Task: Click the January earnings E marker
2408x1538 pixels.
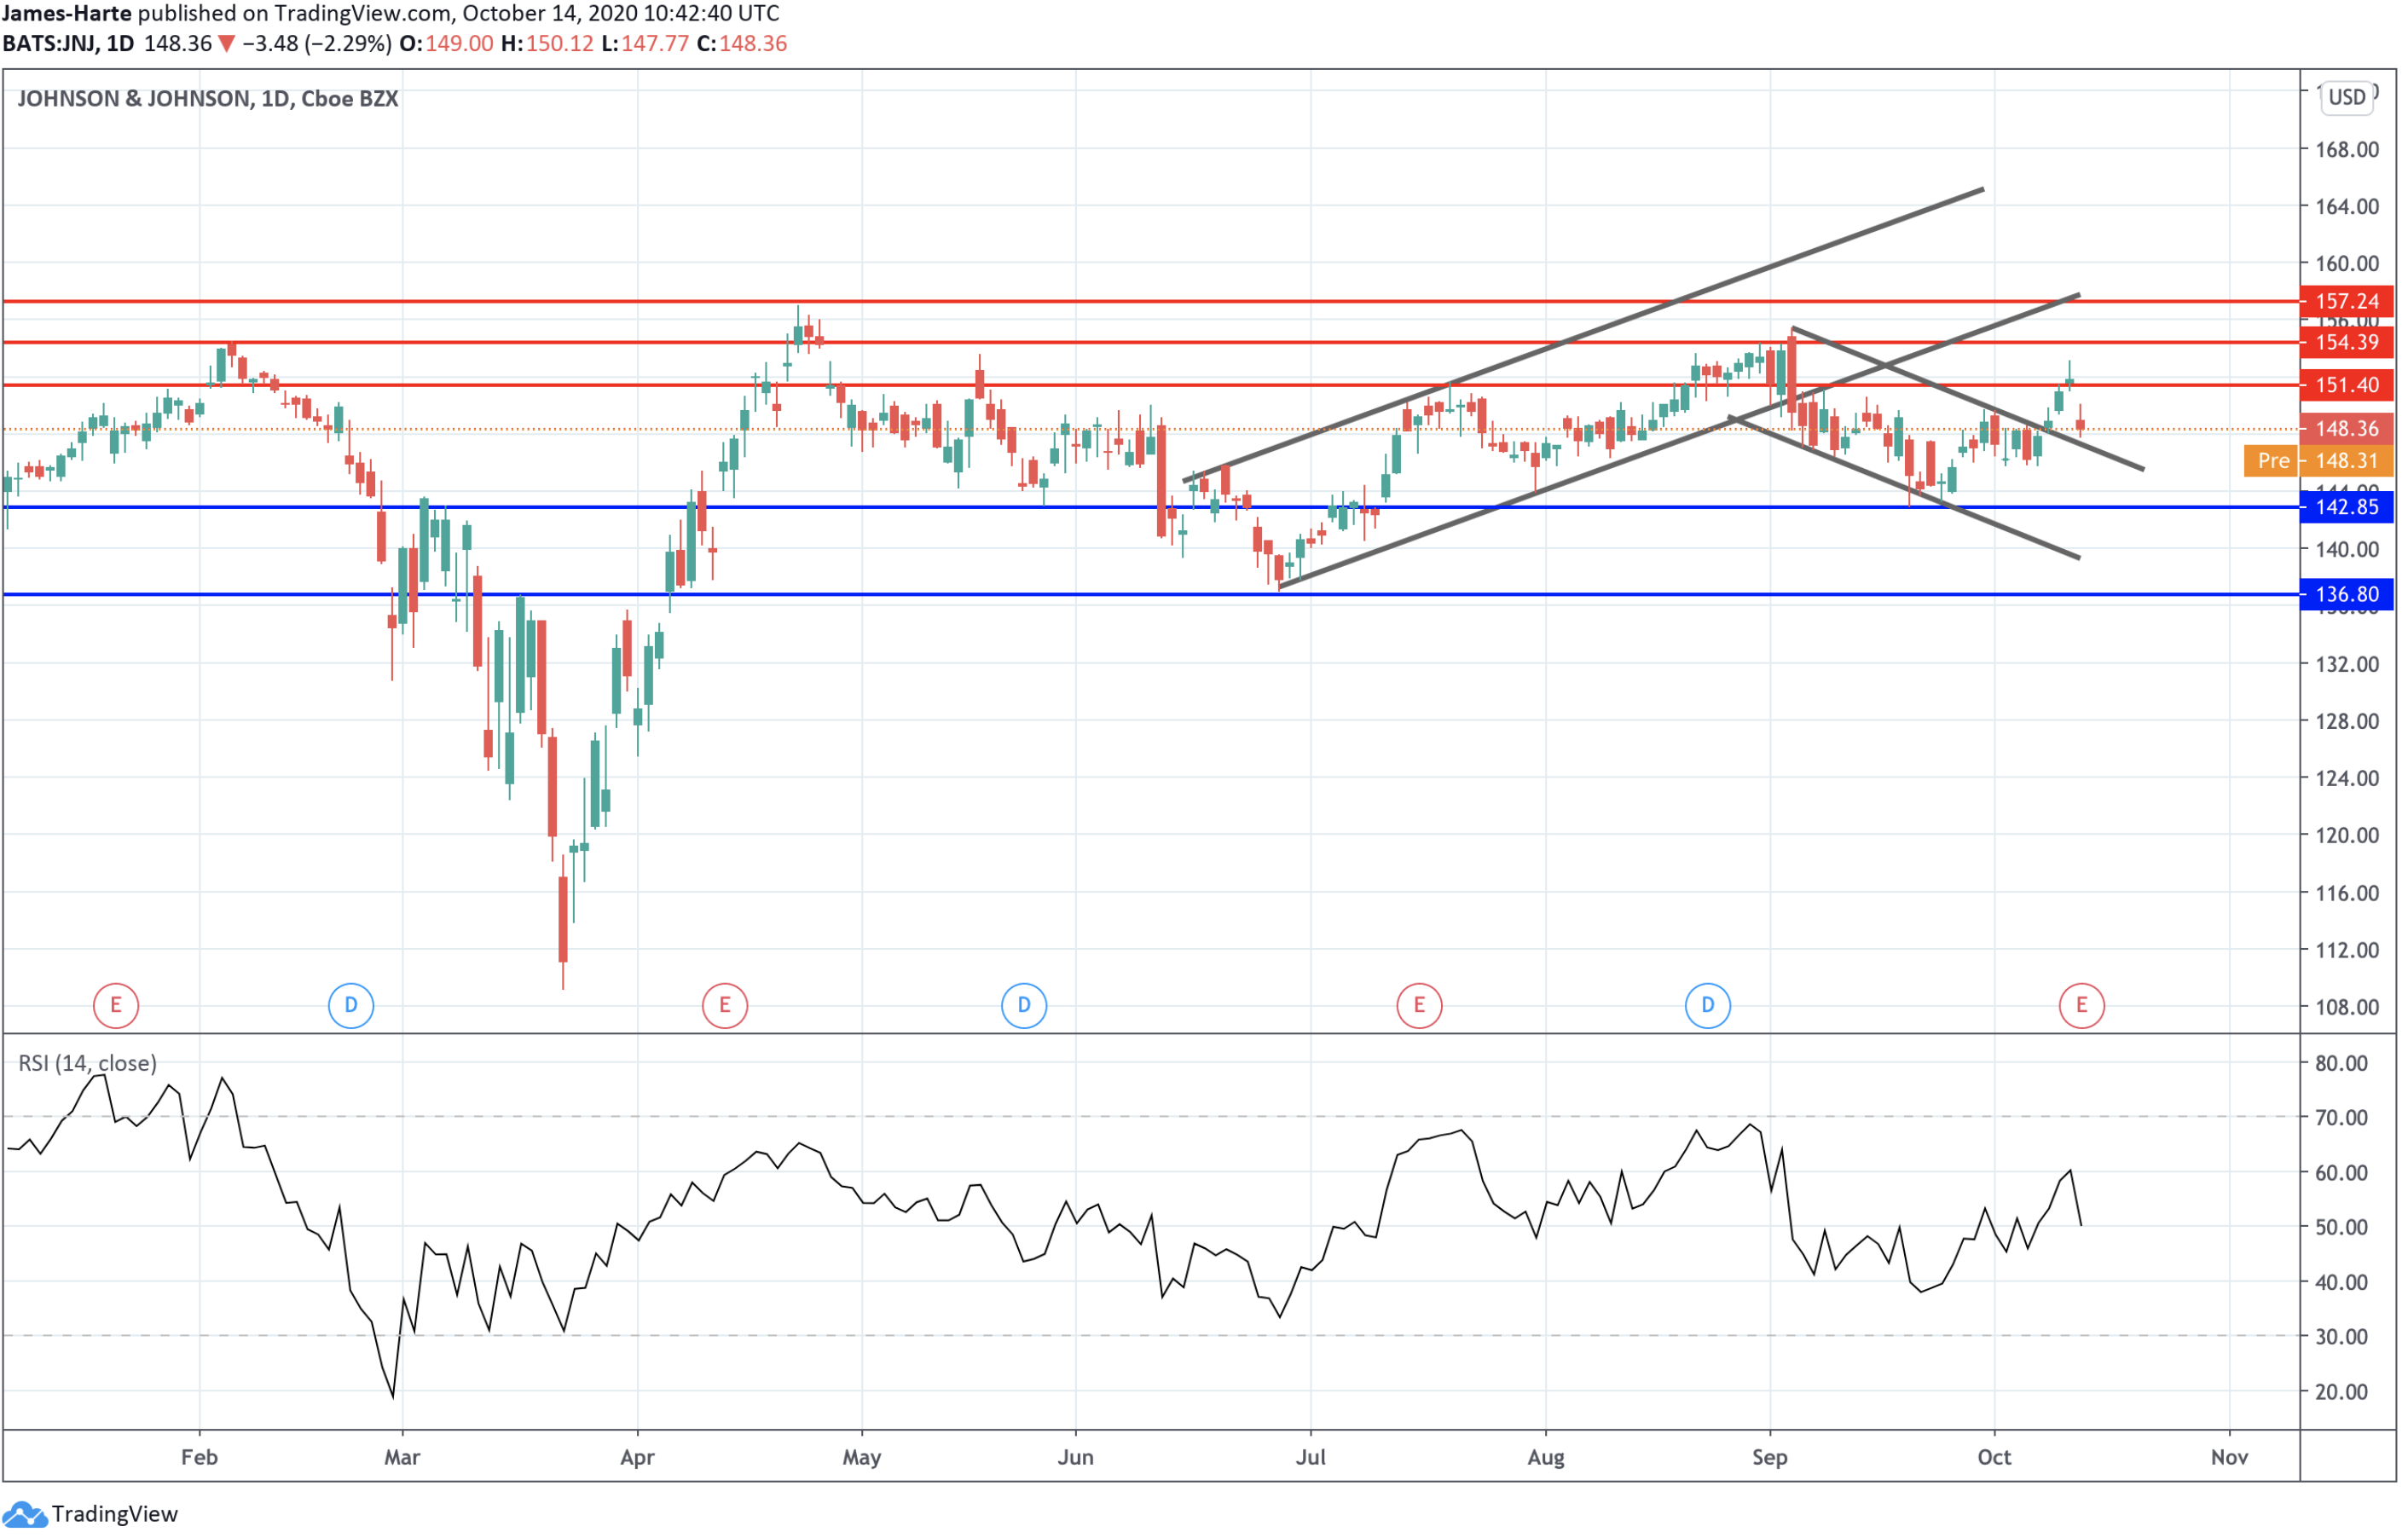Action: click(x=116, y=1005)
